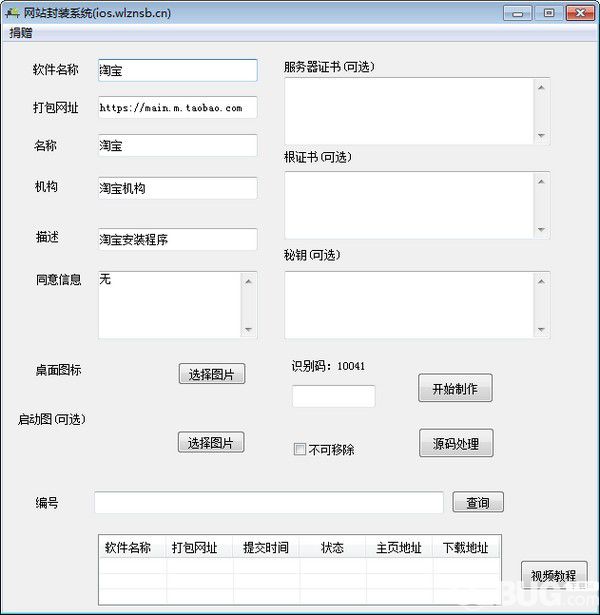This screenshot has height=615, width=600.
Task: Click the 机构 input field
Action: click(178, 188)
